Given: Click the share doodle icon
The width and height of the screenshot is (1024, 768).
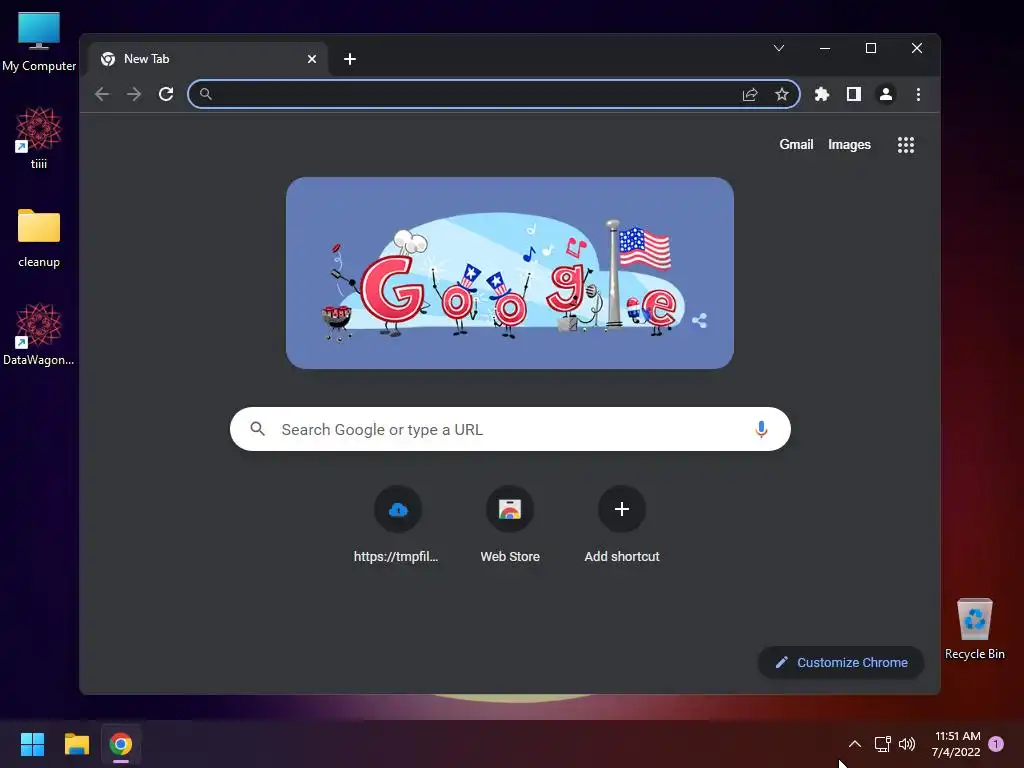Looking at the screenshot, I should point(699,320).
